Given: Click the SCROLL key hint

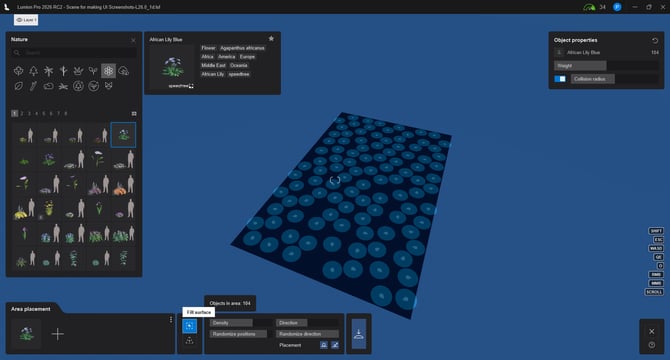Looking at the screenshot, I should click(x=654, y=292).
